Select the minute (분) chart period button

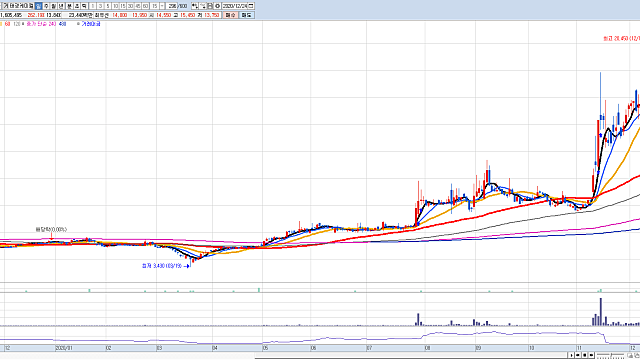click(69, 6)
